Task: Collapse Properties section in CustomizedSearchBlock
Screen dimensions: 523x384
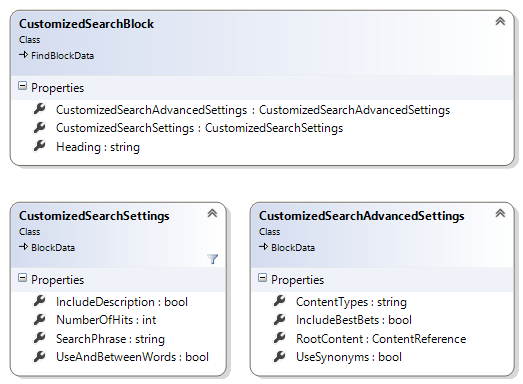Action: pyautogui.click(x=22, y=86)
